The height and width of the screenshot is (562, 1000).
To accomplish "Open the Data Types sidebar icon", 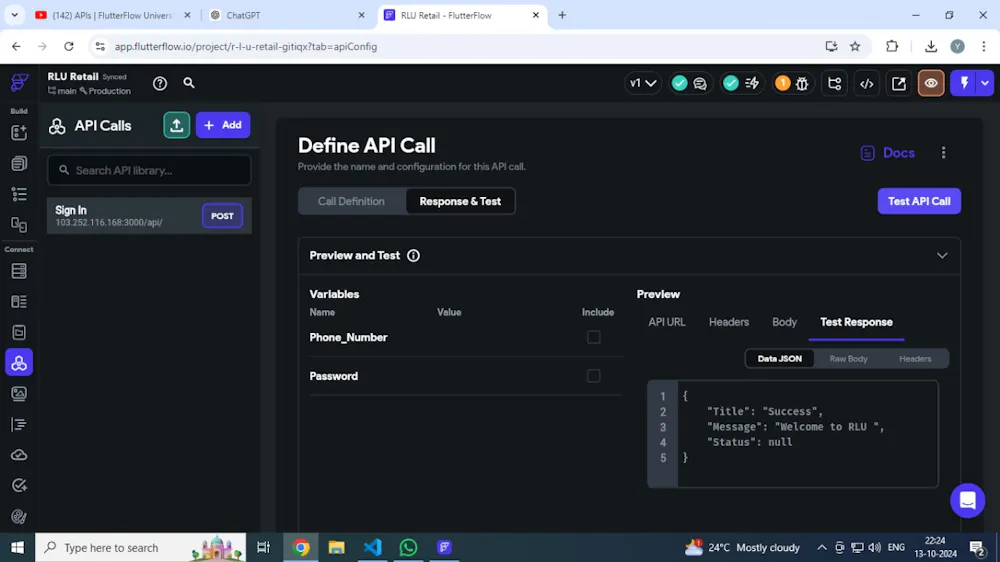I will click(19, 302).
